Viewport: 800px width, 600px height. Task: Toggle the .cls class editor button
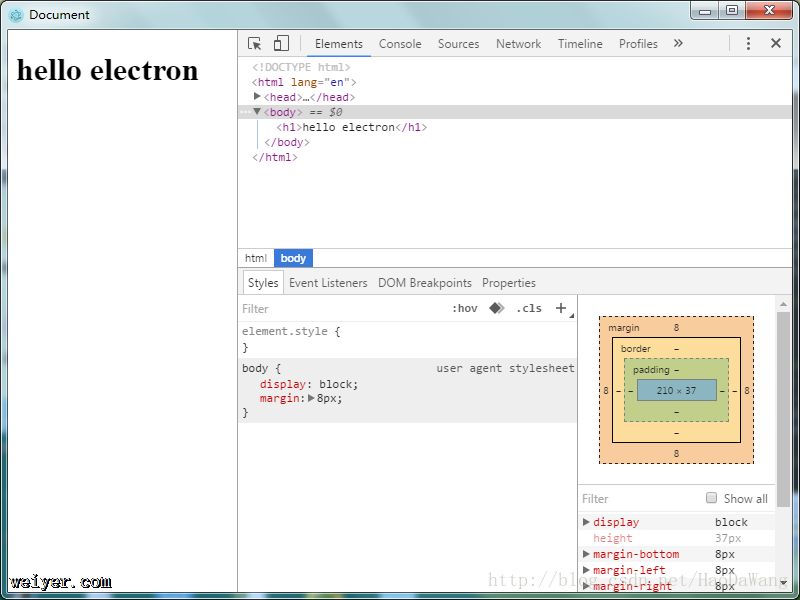529,308
